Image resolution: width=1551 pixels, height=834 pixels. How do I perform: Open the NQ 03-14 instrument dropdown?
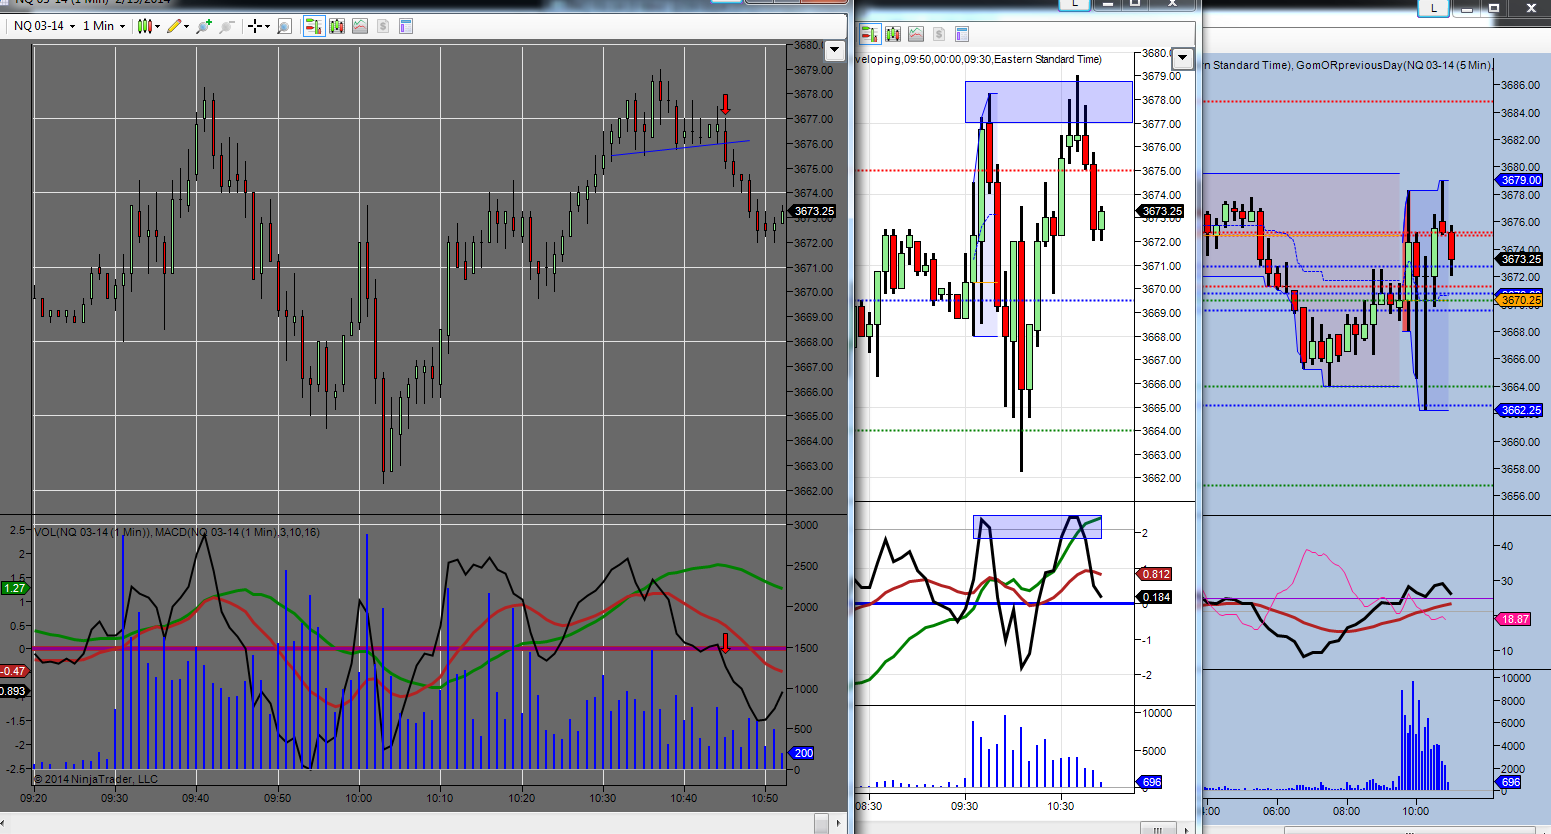click(x=45, y=26)
